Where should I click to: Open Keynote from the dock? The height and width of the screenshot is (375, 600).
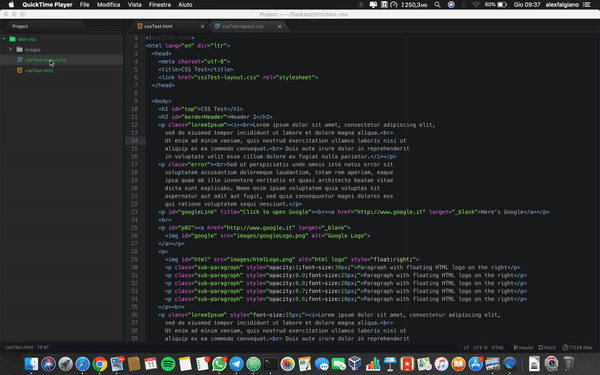click(390, 364)
